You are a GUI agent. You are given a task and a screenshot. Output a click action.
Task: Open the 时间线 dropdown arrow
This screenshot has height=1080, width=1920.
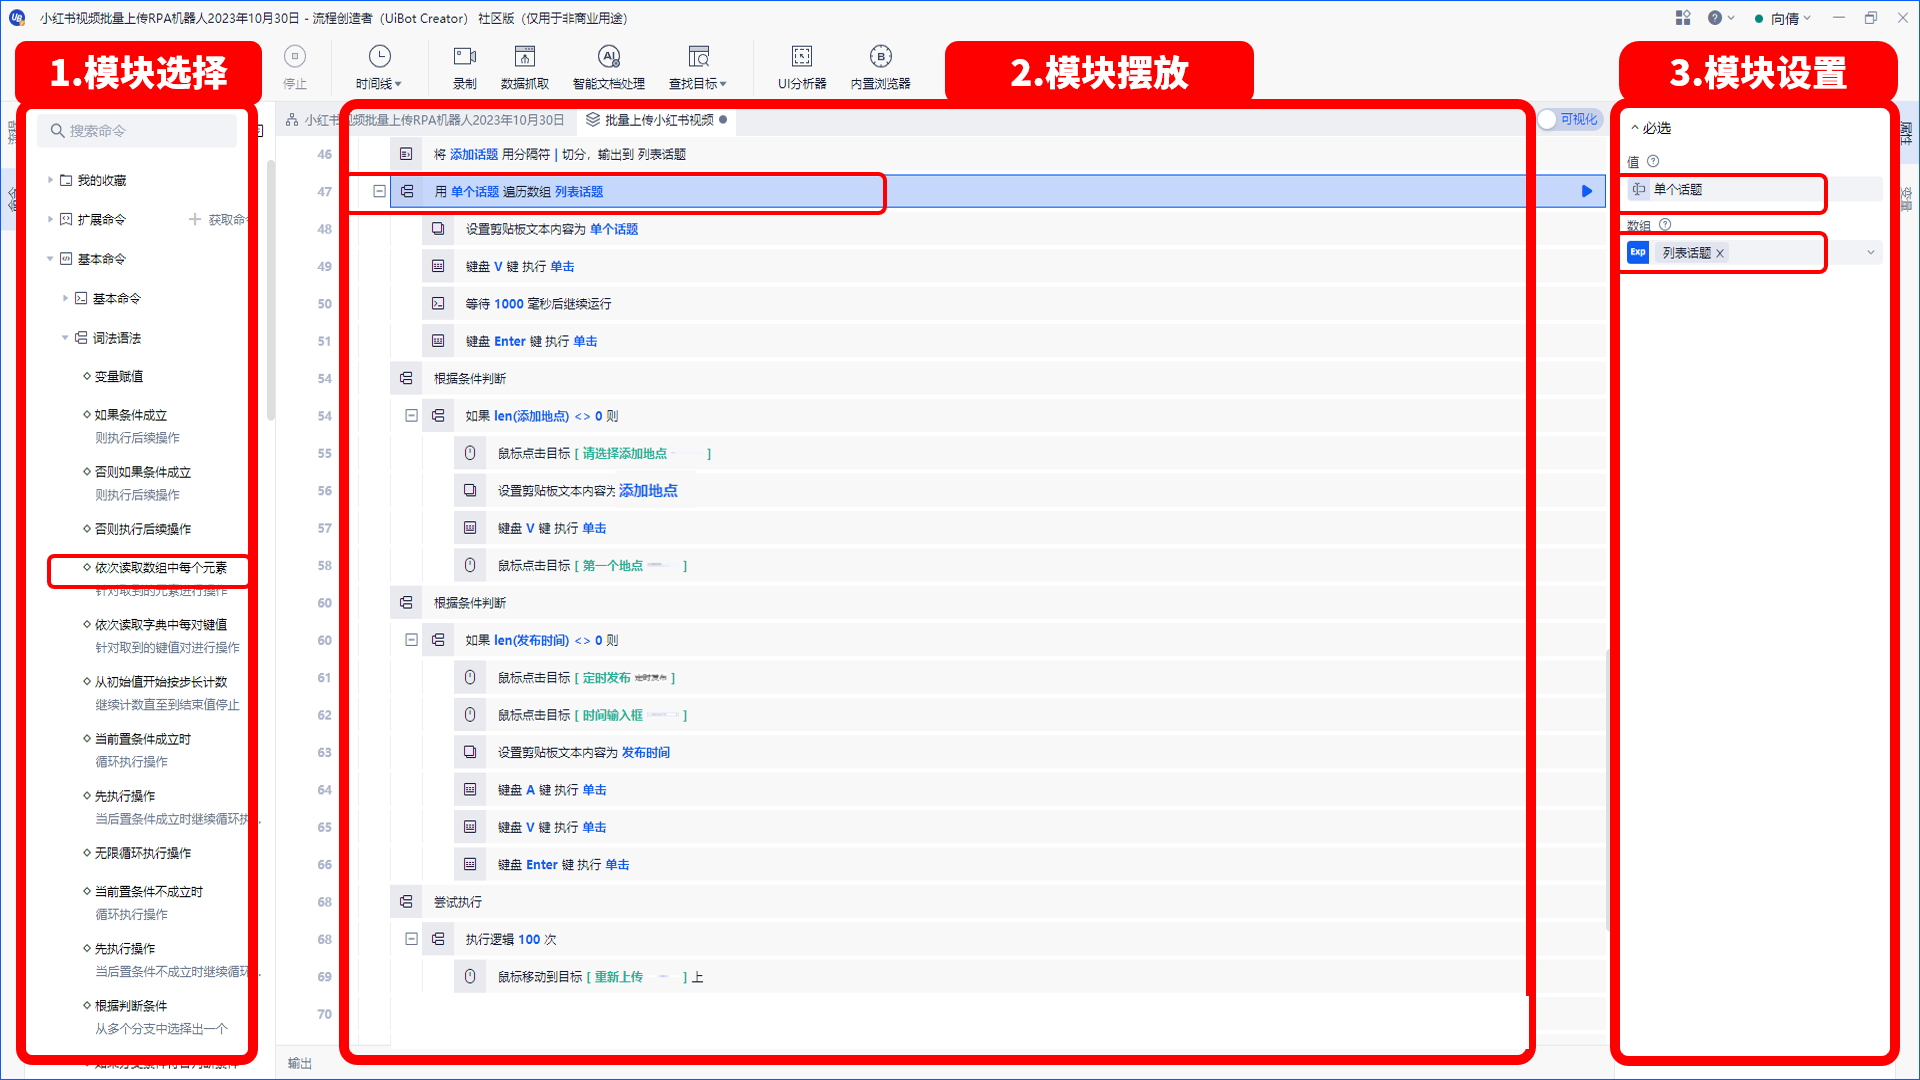(398, 84)
